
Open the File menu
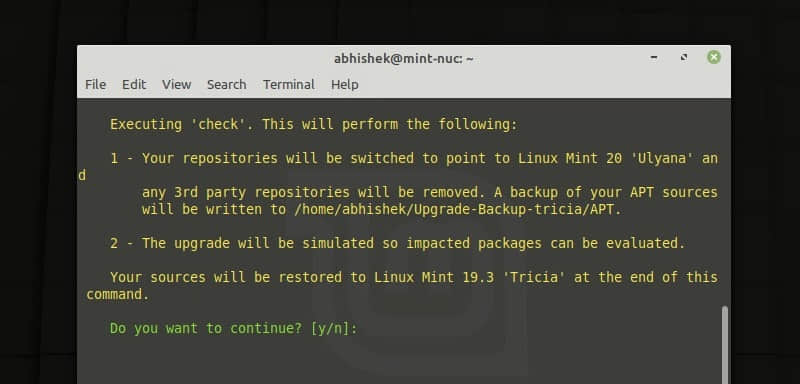pos(95,85)
